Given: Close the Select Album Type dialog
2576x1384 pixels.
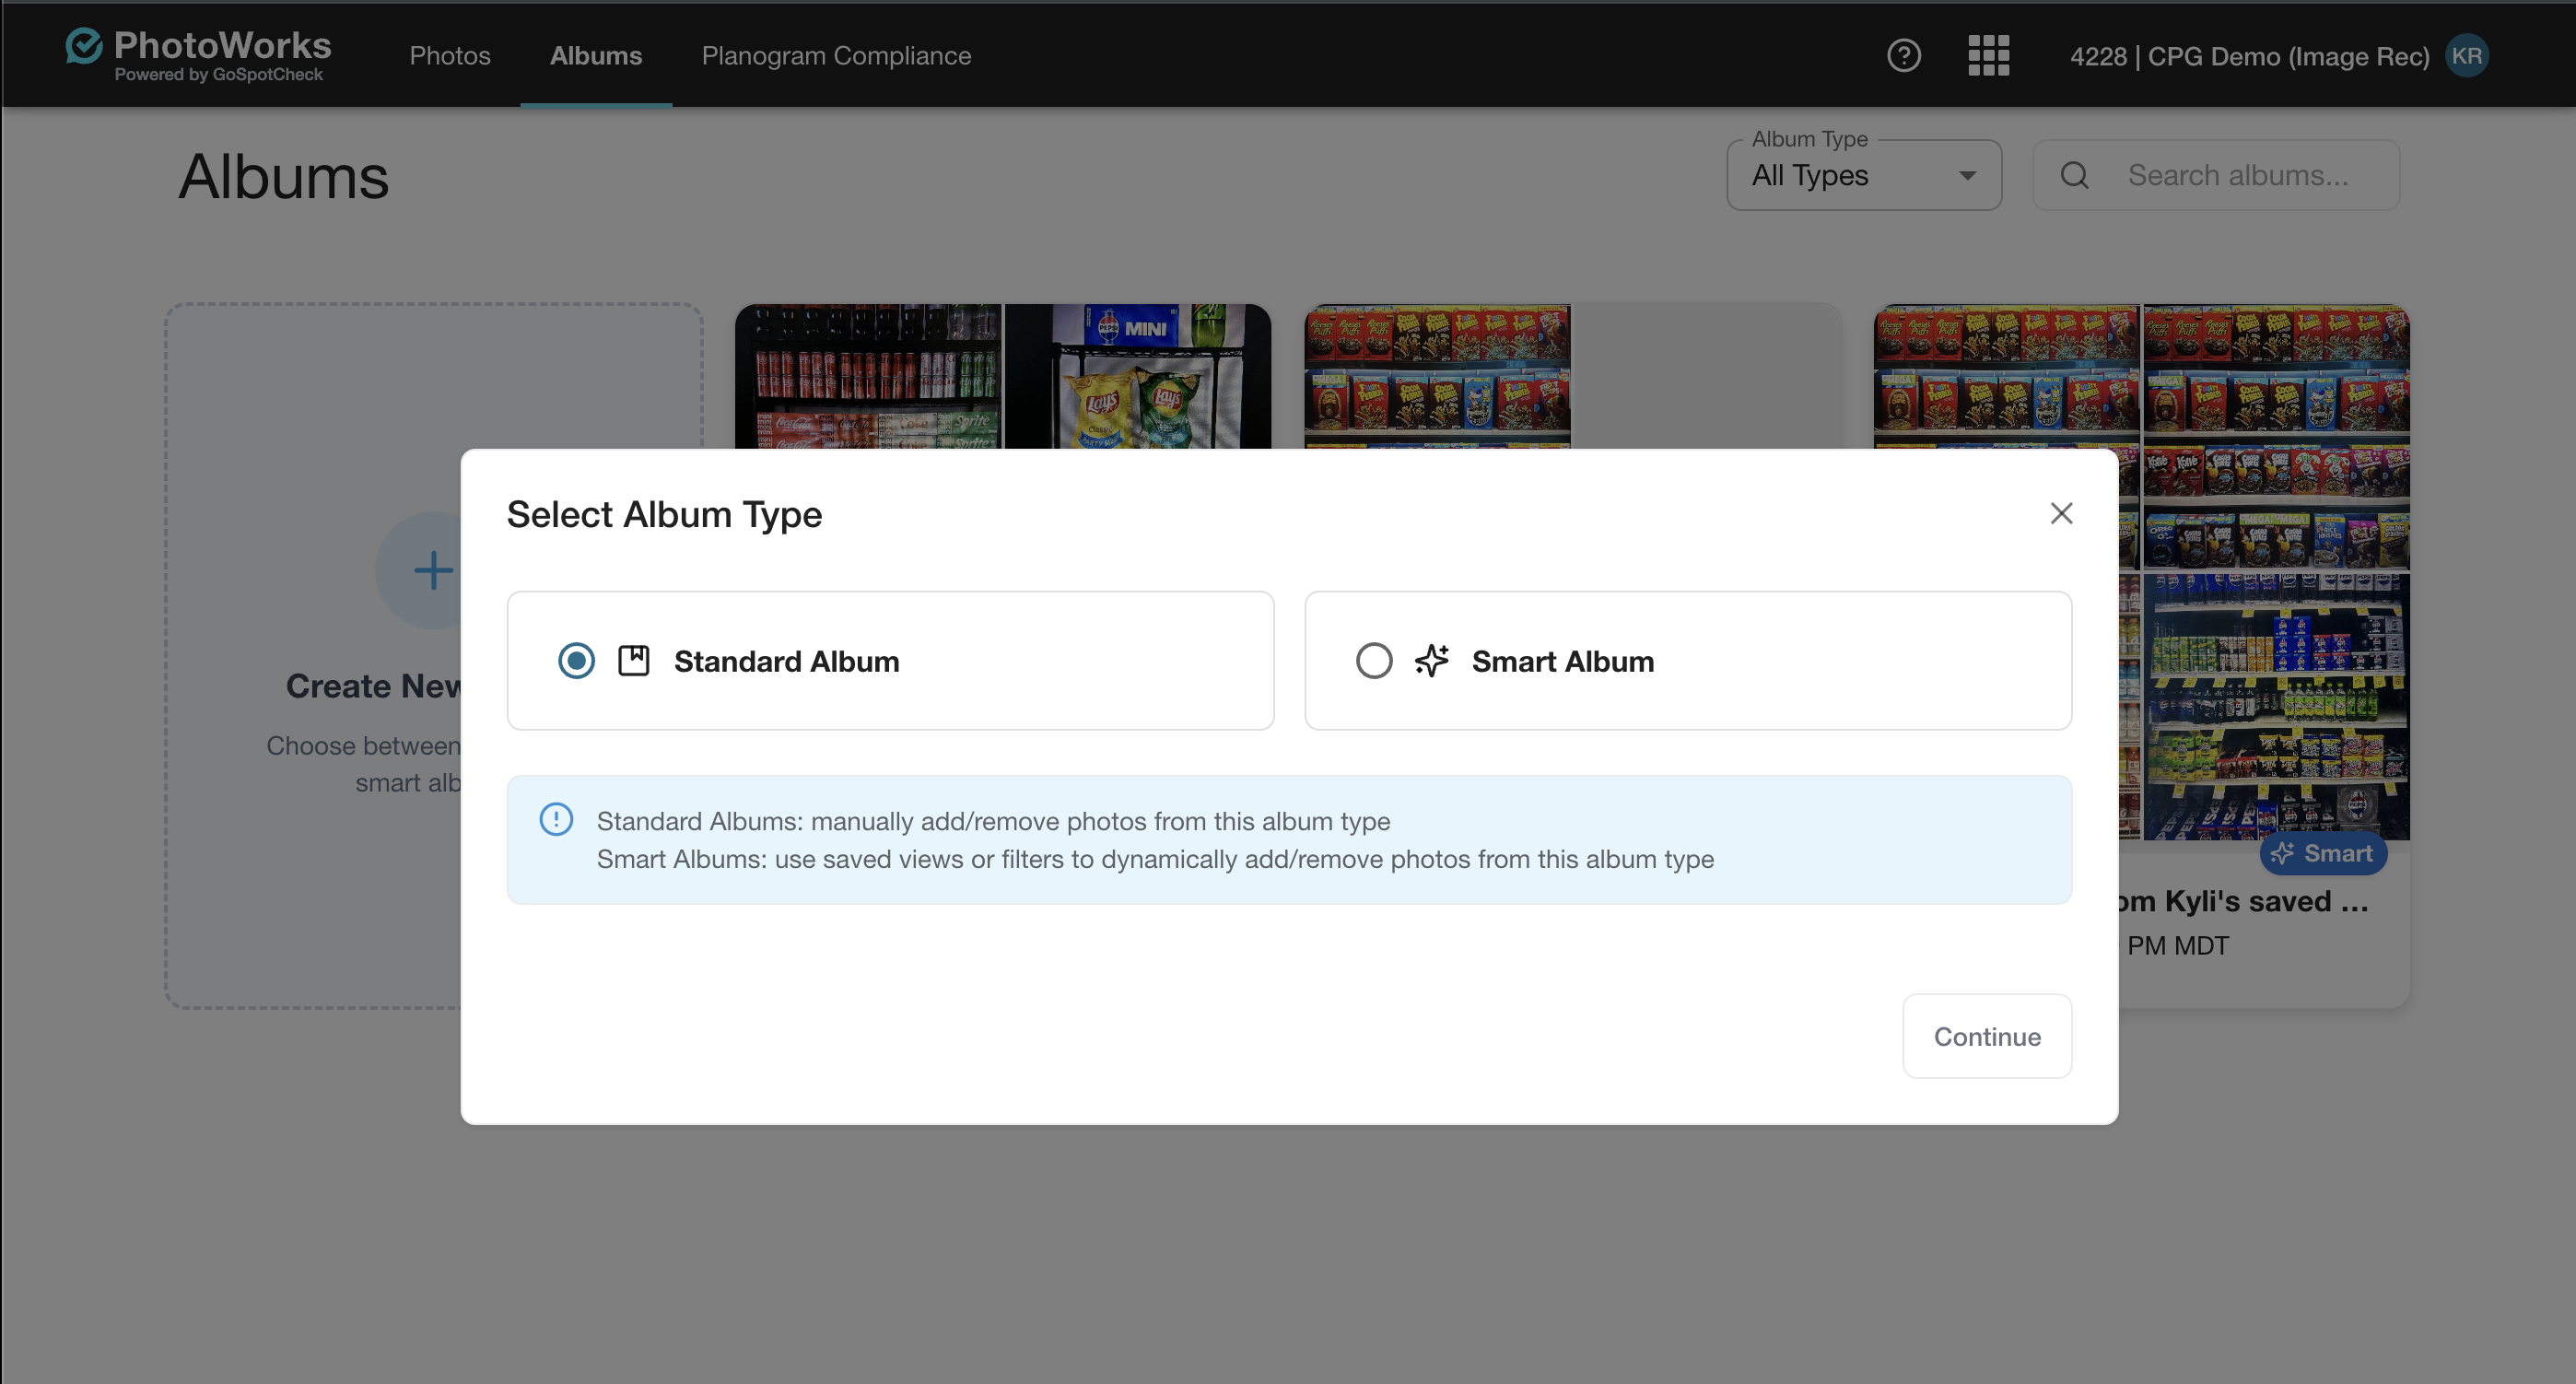Looking at the screenshot, I should (2061, 513).
